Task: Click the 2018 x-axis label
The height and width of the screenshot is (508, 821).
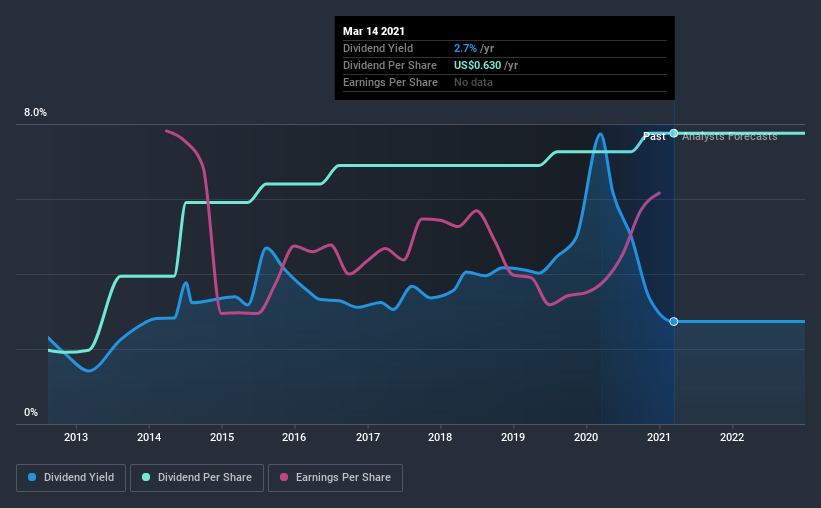Action: [440, 437]
